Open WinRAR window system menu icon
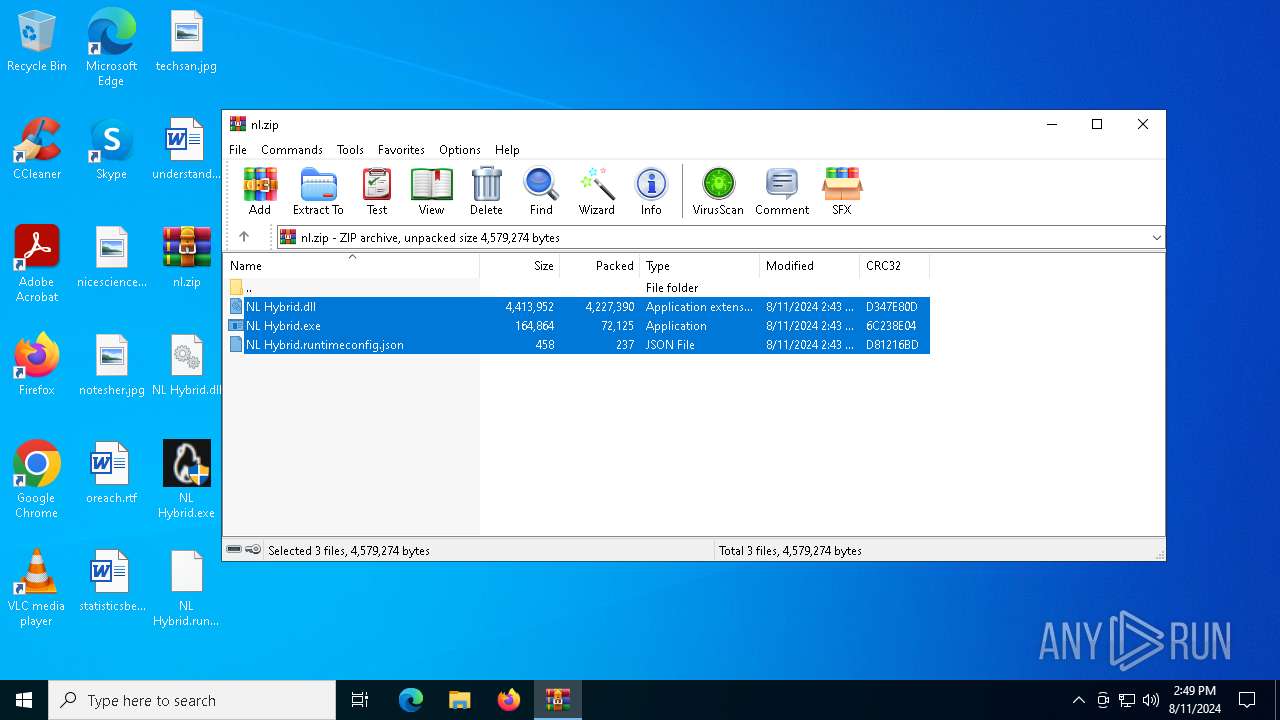This screenshot has height=720, width=1280. click(238, 124)
